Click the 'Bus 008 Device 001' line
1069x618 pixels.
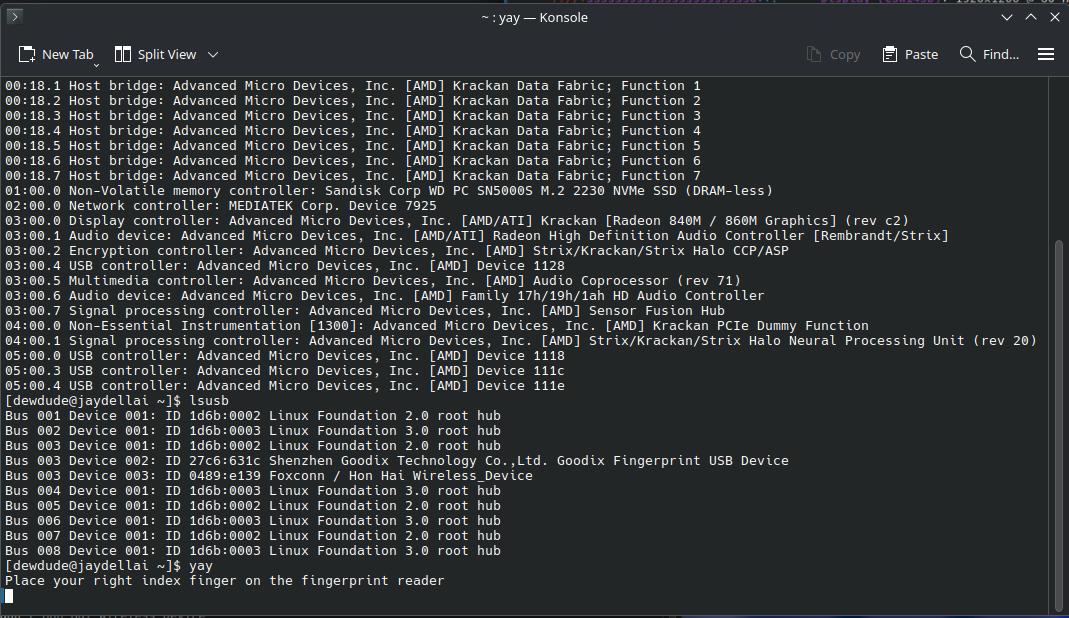(253, 550)
